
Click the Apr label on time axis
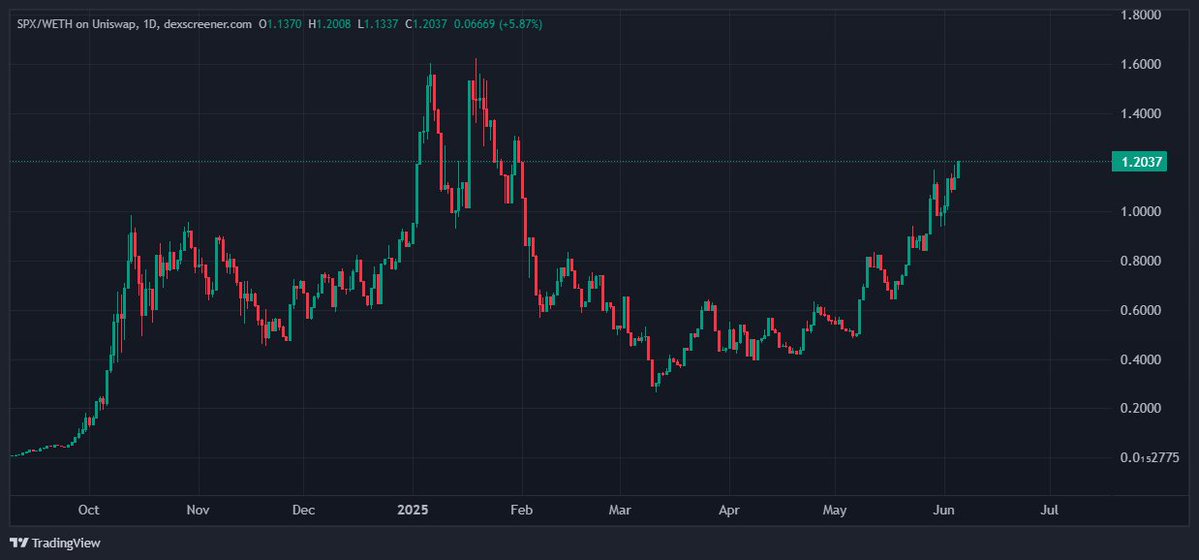point(729,510)
